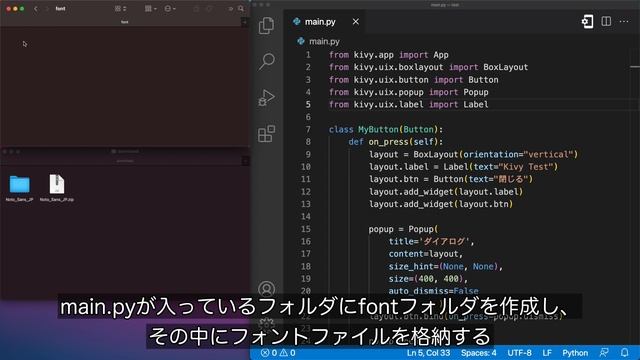Close the Finder font window
640x360 pixels.
(x=8, y=9)
